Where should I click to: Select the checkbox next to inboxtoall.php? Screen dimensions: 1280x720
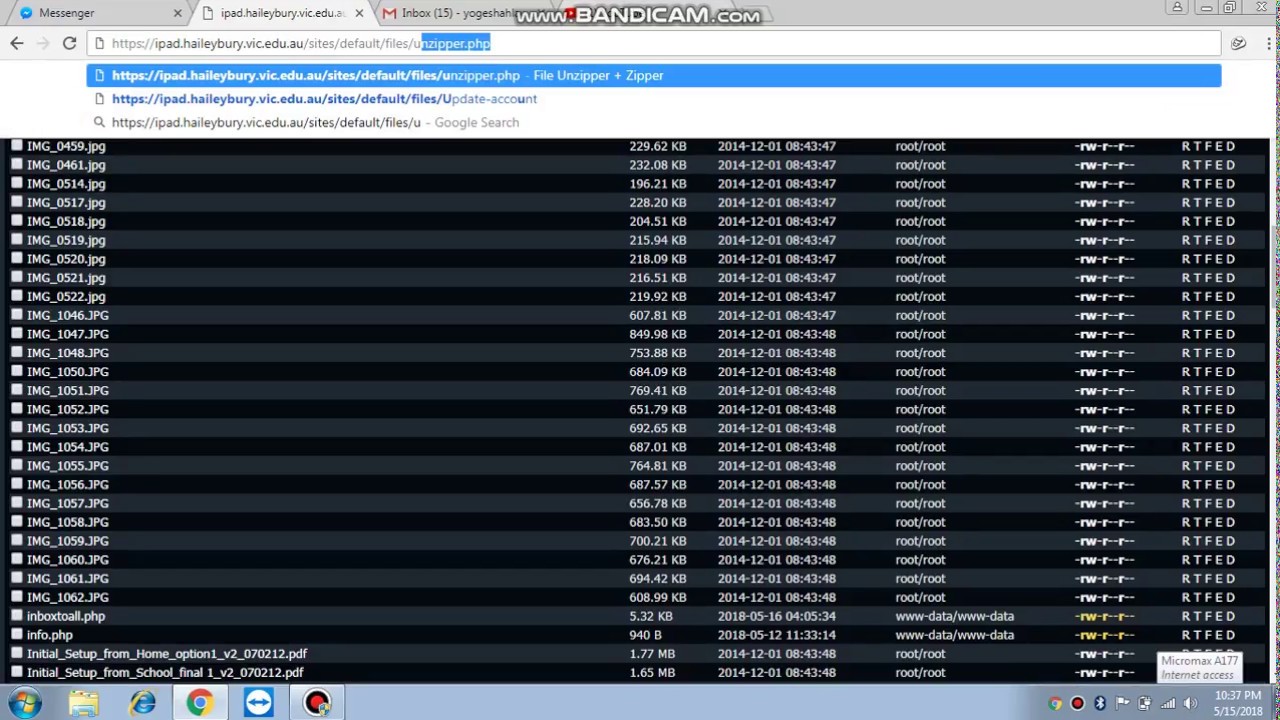click(17, 616)
